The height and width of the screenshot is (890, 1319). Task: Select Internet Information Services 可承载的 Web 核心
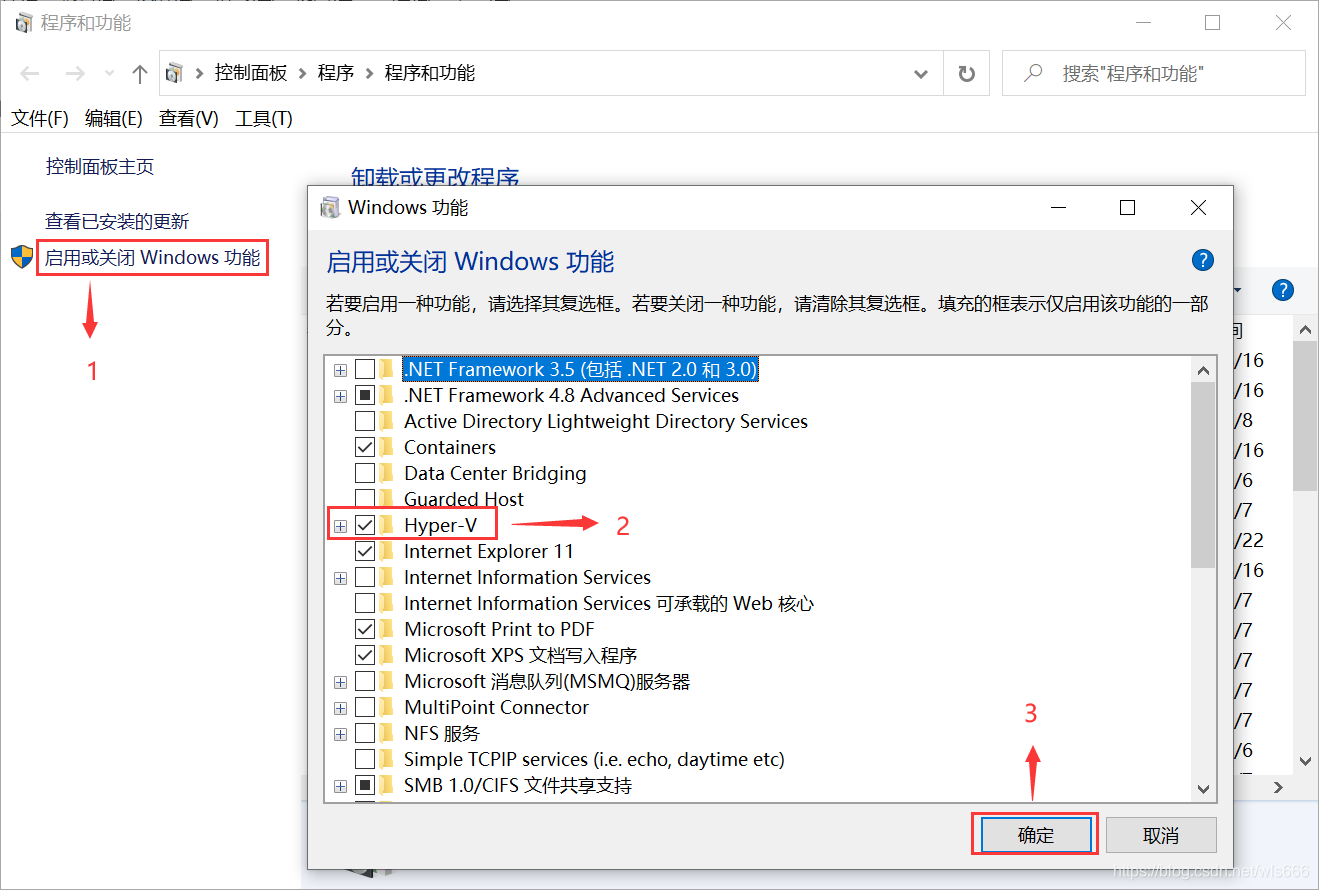(609, 603)
